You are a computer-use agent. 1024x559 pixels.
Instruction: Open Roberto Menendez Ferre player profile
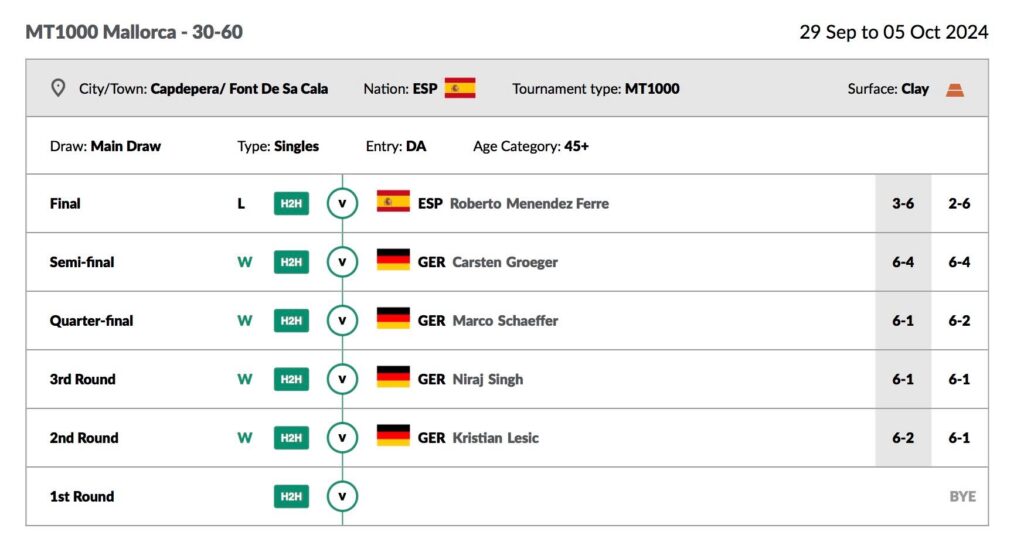[529, 204]
